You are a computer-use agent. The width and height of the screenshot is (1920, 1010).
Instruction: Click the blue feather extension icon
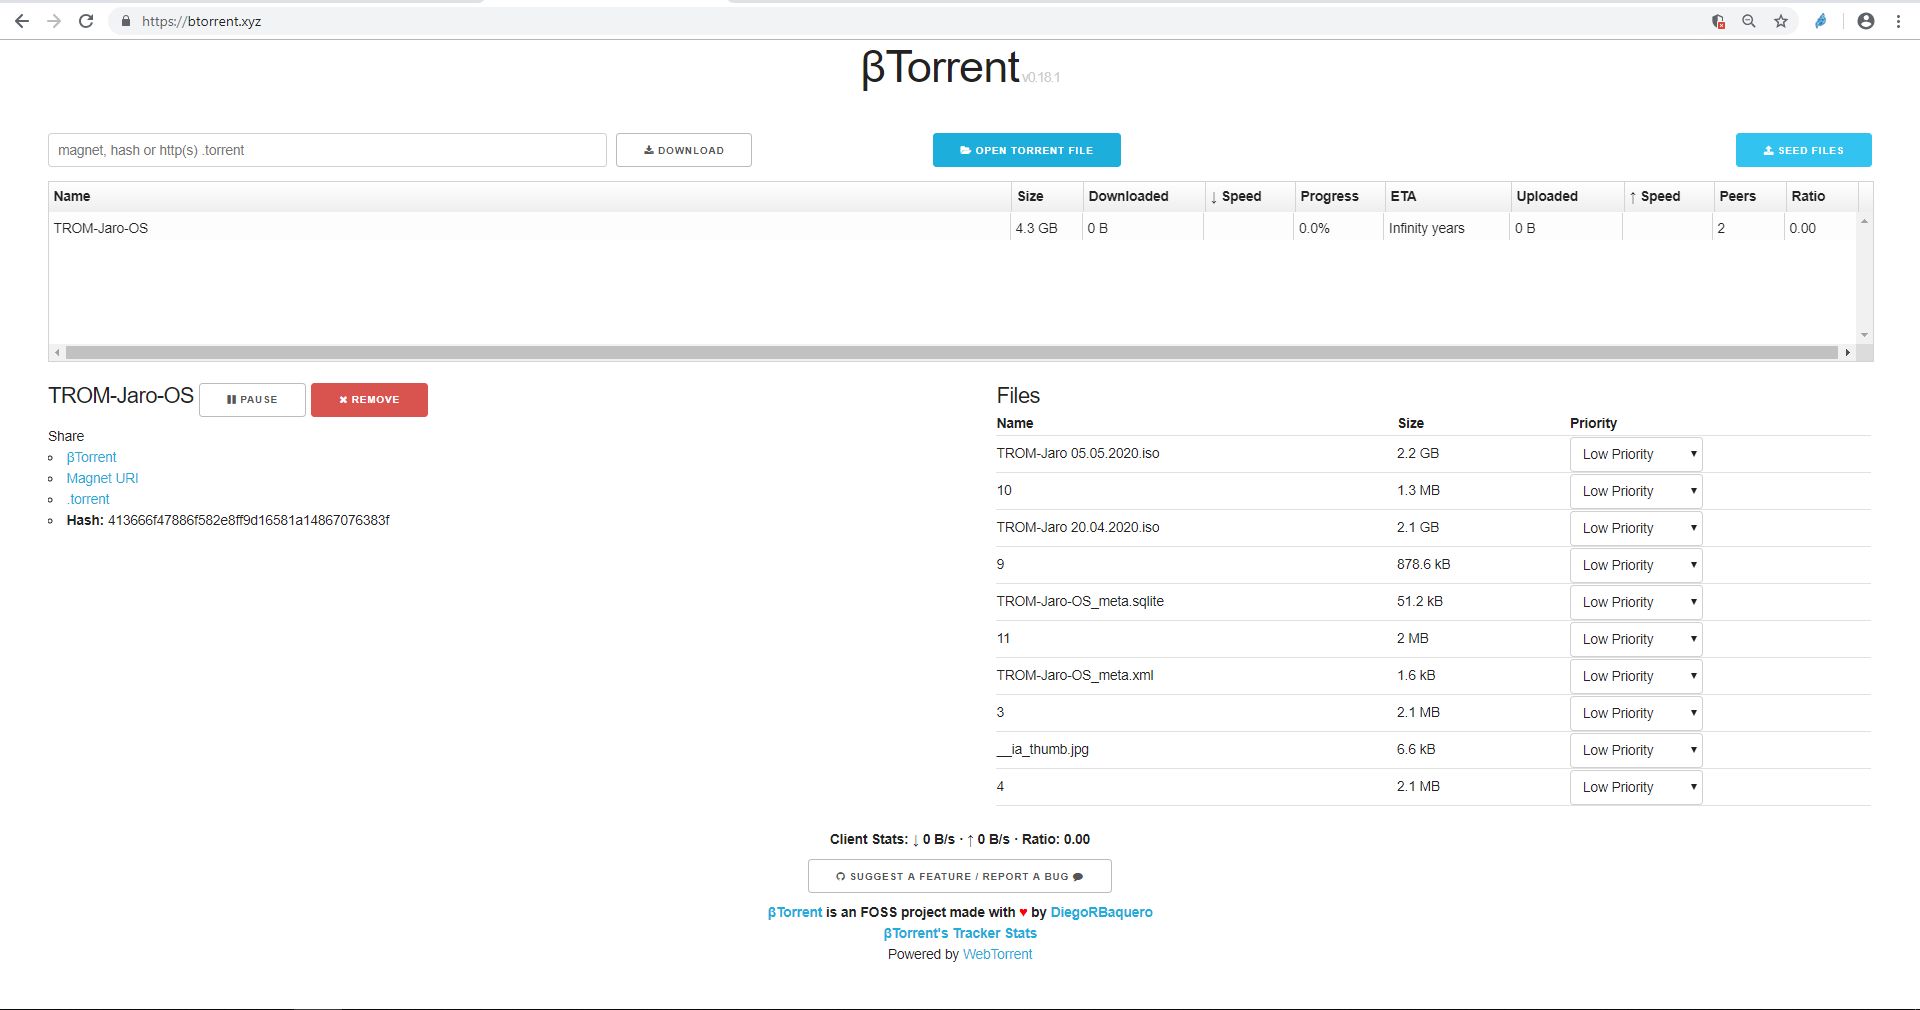point(1821,21)
